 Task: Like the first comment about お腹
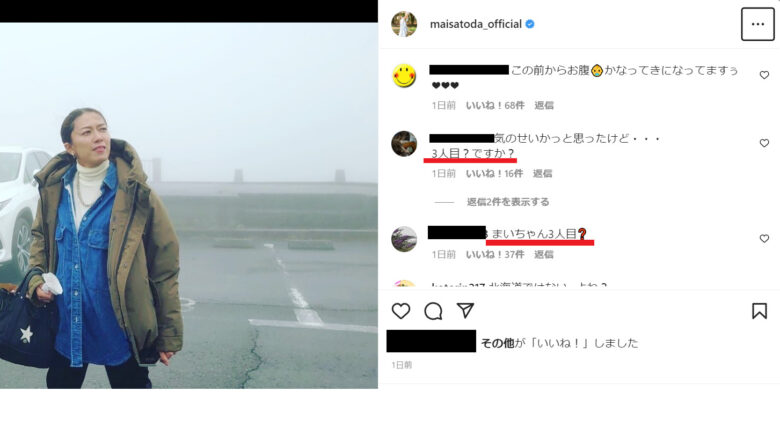pos(764,75)
